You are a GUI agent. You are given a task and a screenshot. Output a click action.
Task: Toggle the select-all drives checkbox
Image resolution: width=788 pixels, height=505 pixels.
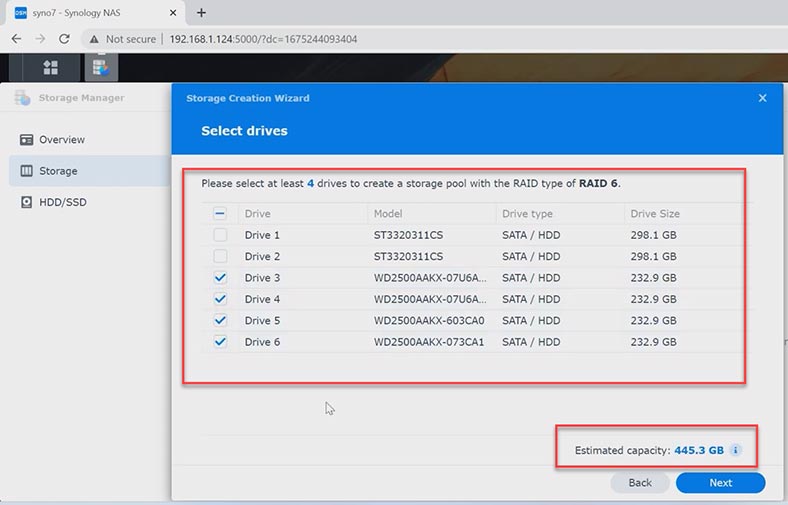click(x=220, y=214)
